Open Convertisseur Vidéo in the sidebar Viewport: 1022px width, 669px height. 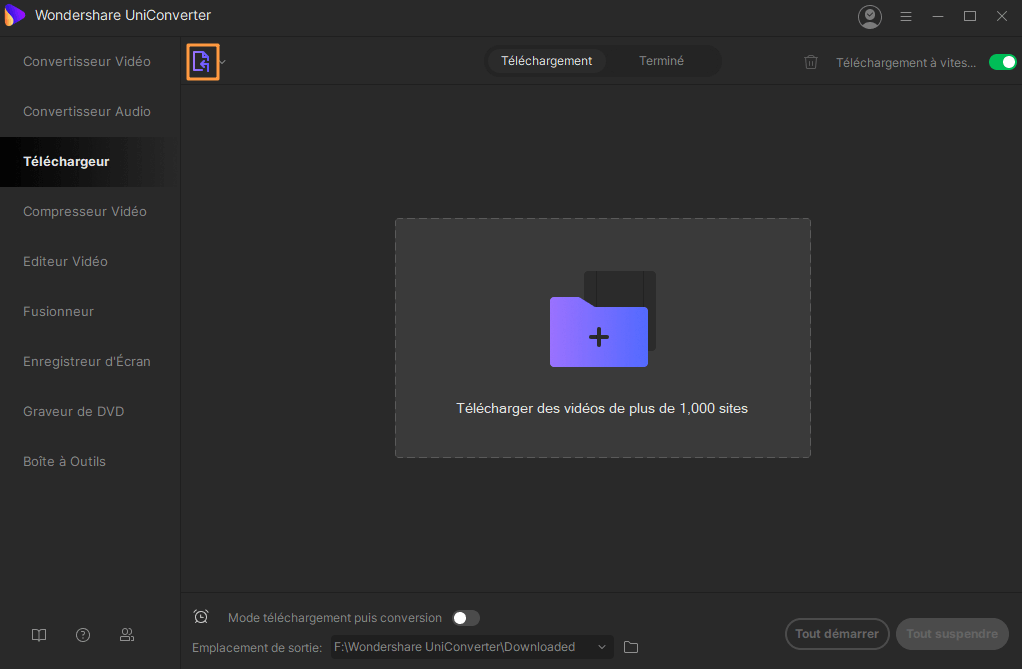click(87, 62)
